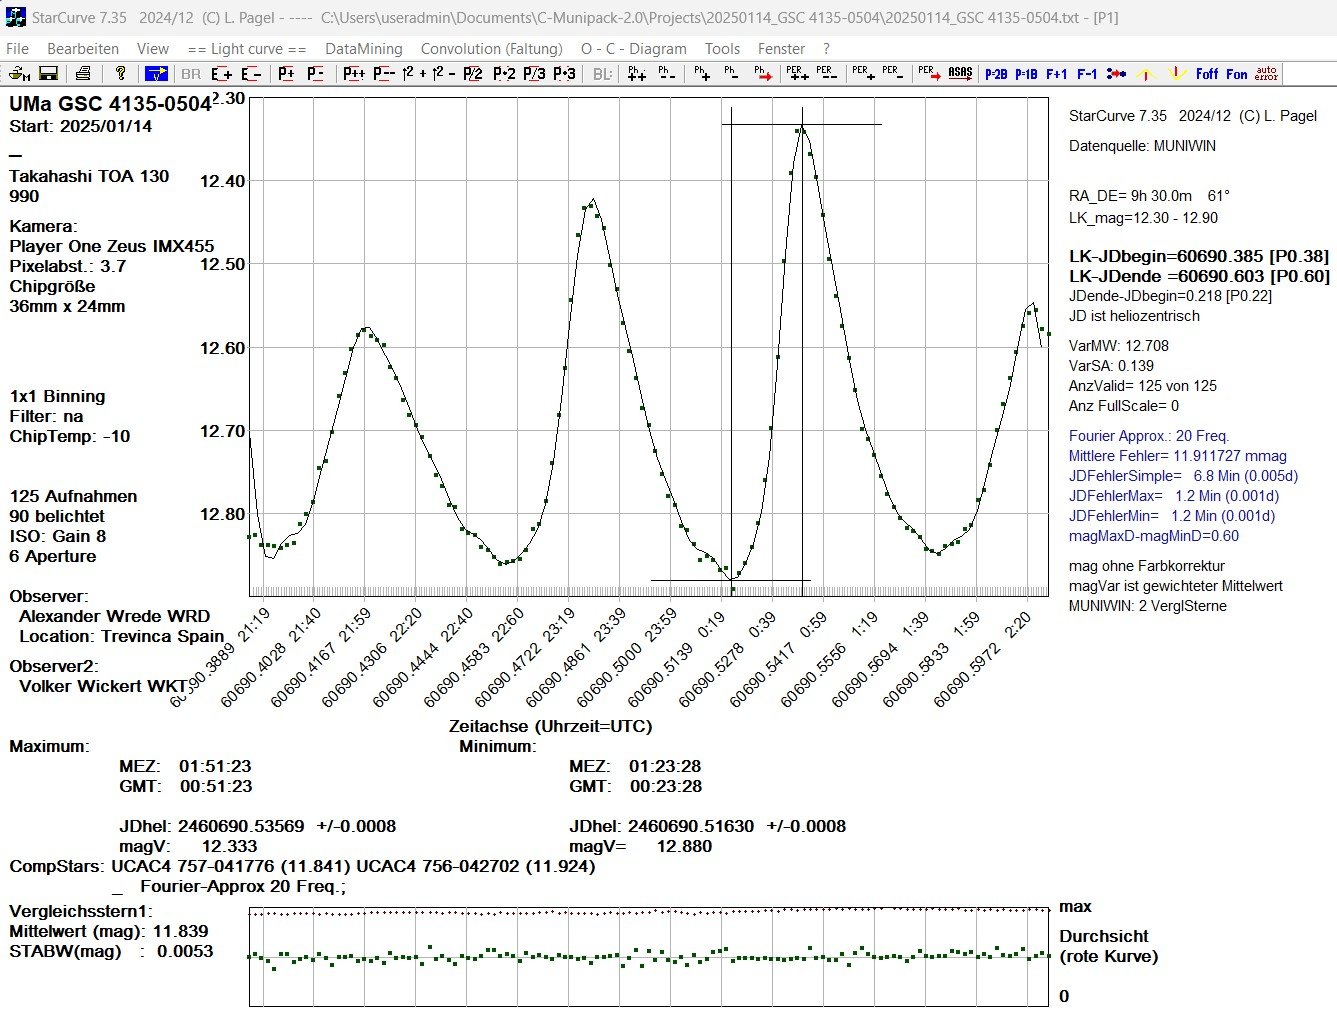The image size is (1337, 1012).
Task: Toggle Fon in the toolbar
Action: [1237, 74]
